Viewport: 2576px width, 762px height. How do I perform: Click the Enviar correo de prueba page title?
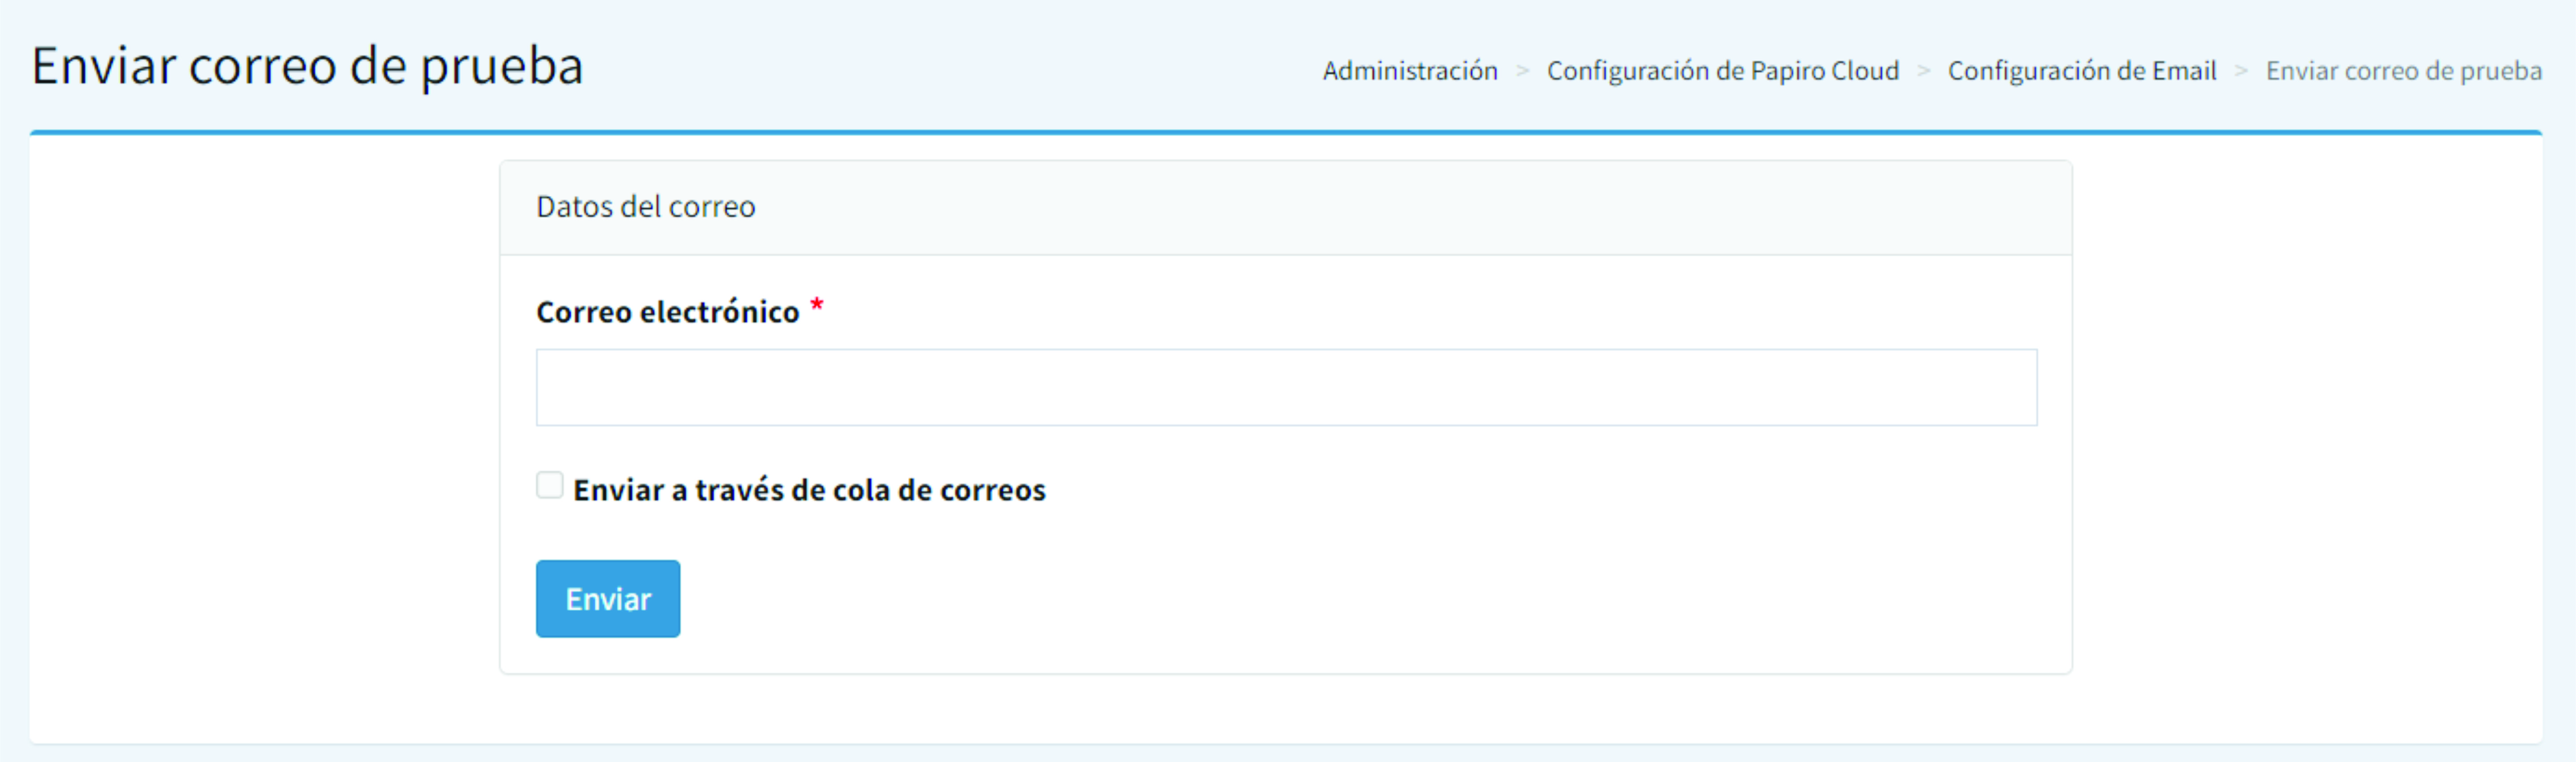point(307,67)
